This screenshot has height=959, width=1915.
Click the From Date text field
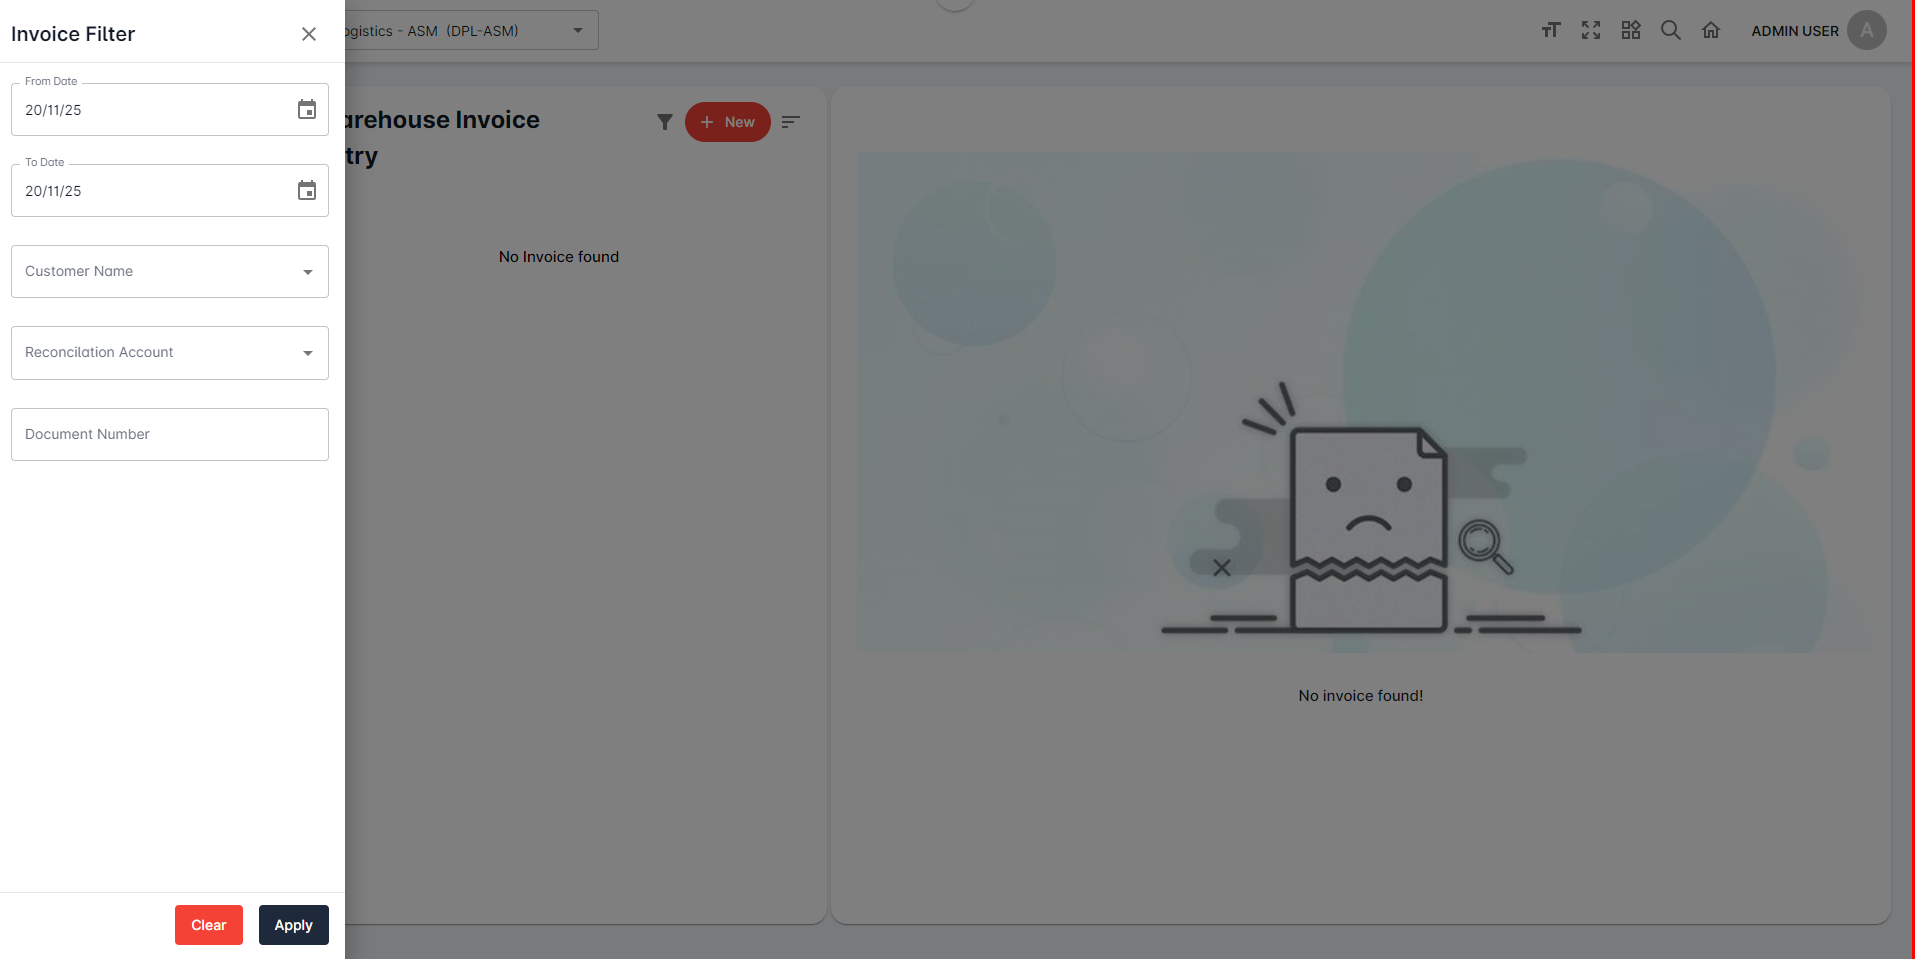(150, 110)
